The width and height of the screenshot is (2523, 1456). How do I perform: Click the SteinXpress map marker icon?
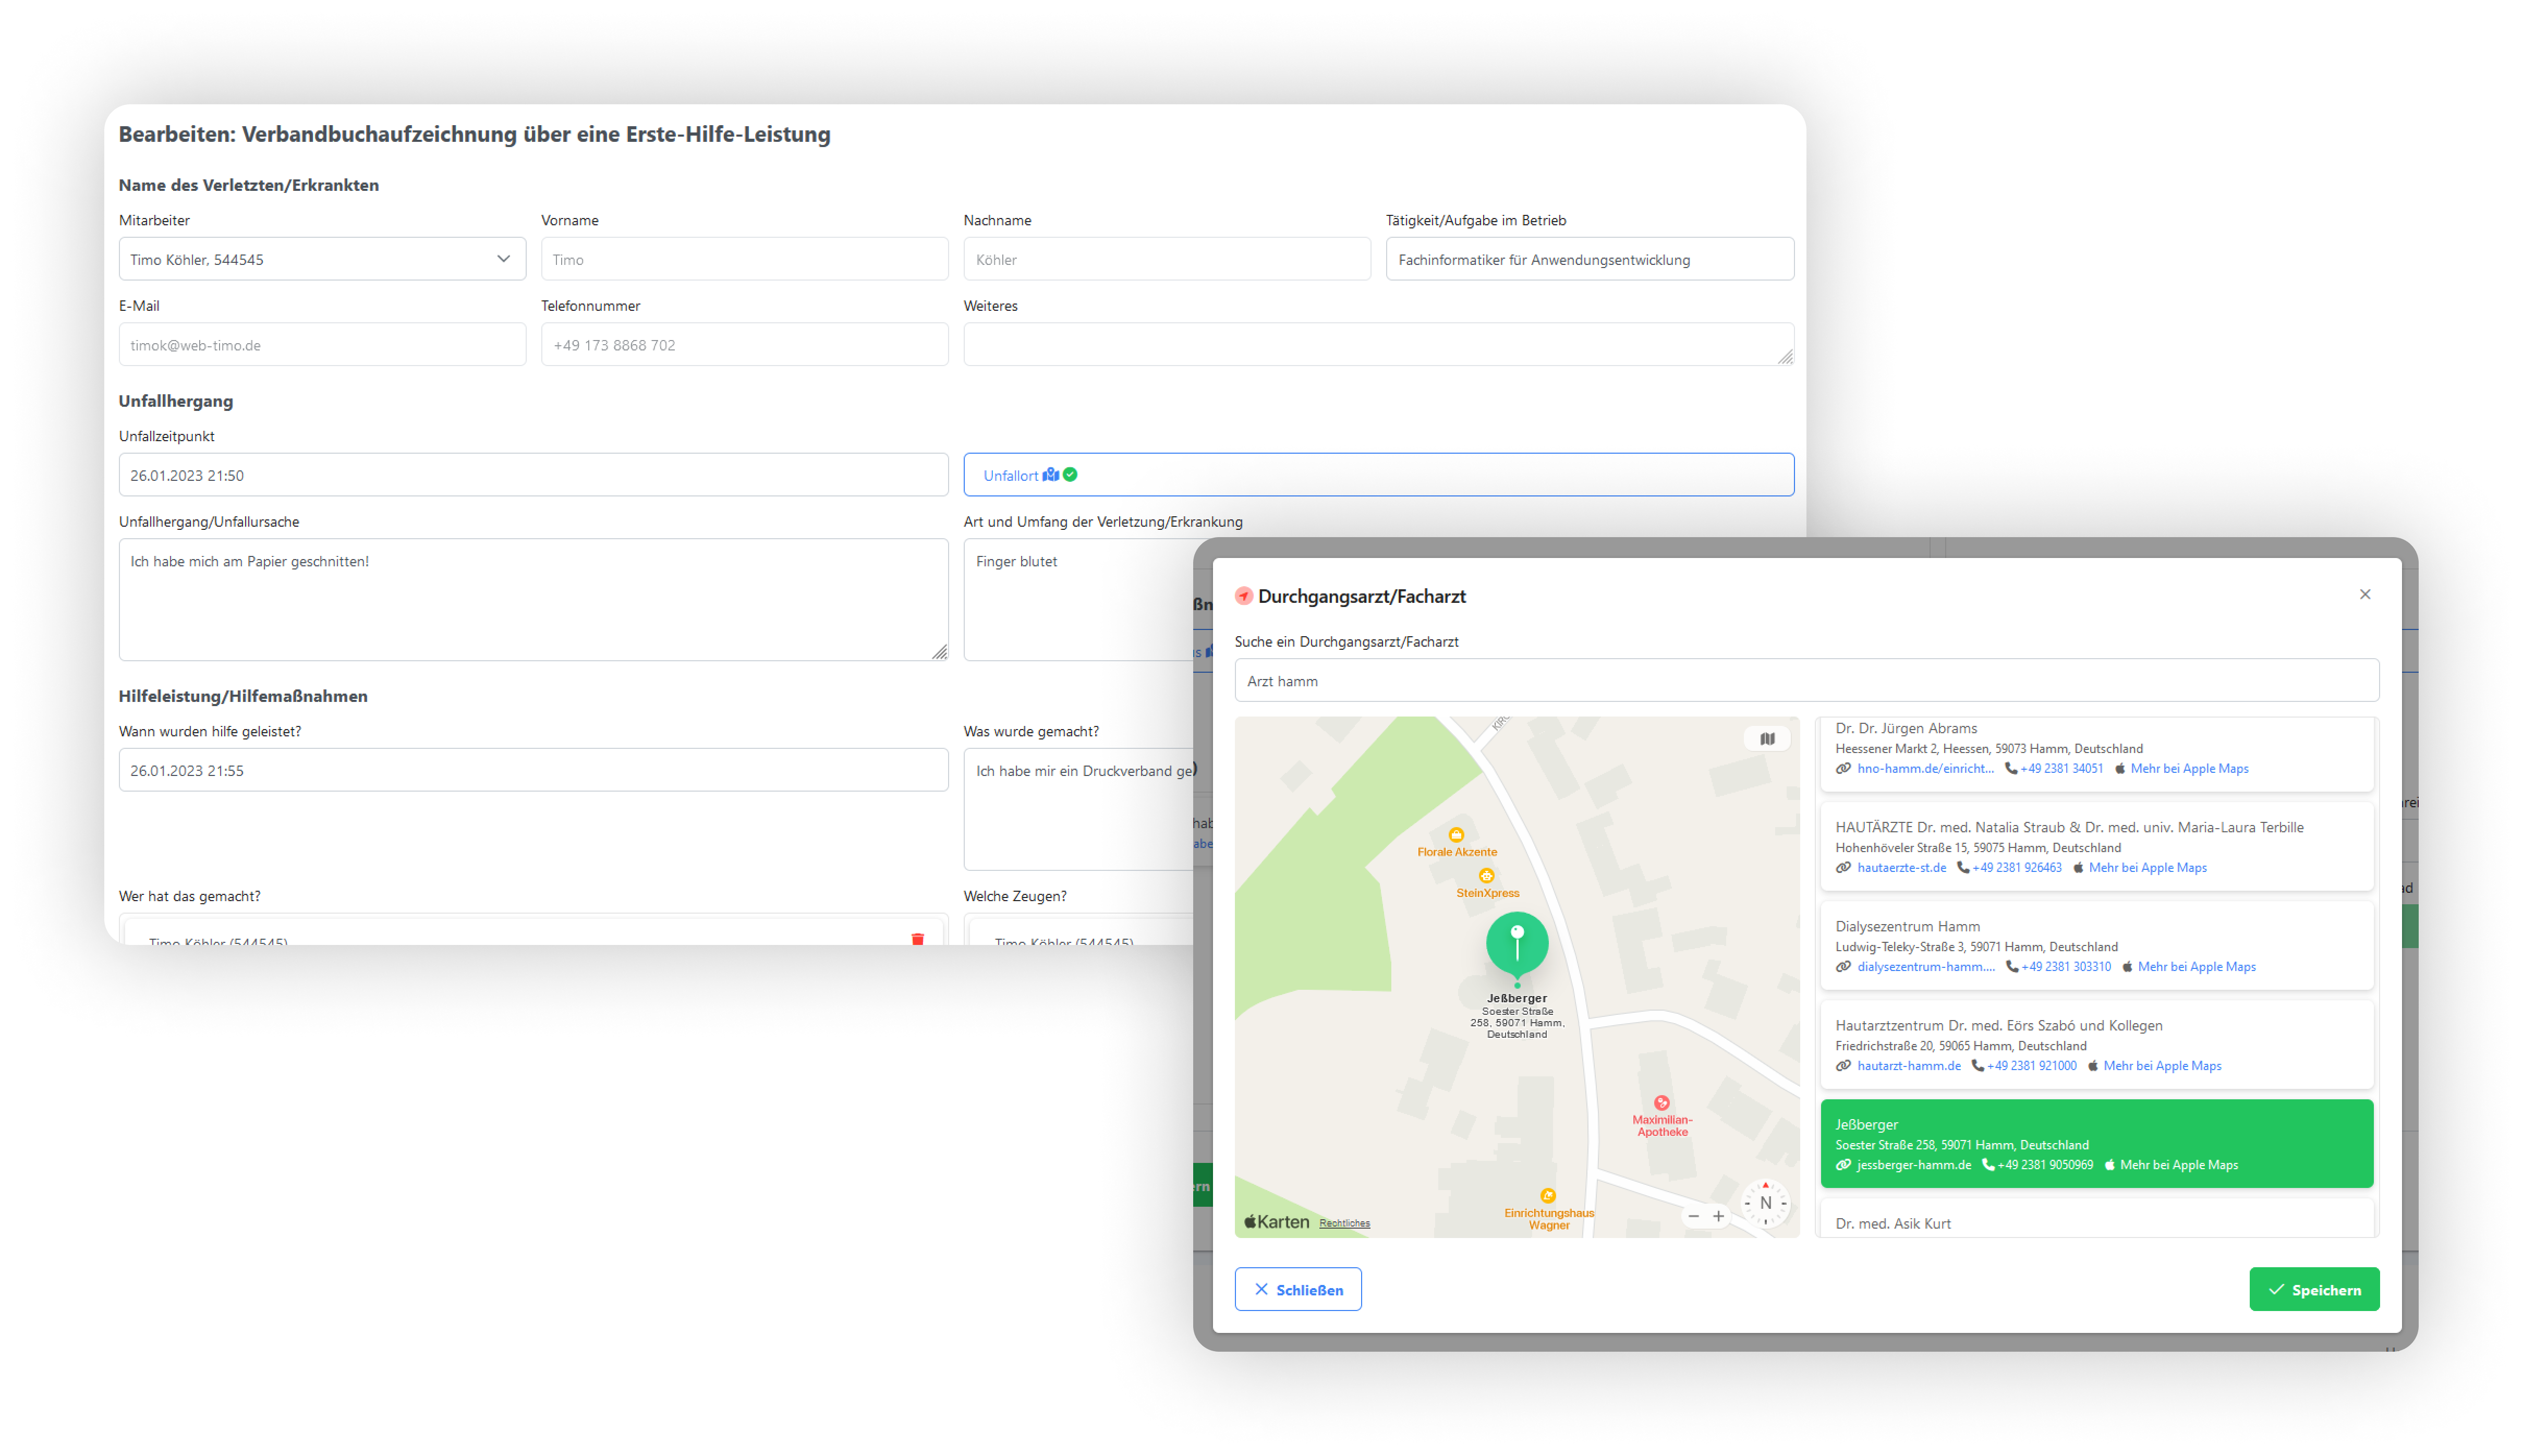pos(1486,876)
